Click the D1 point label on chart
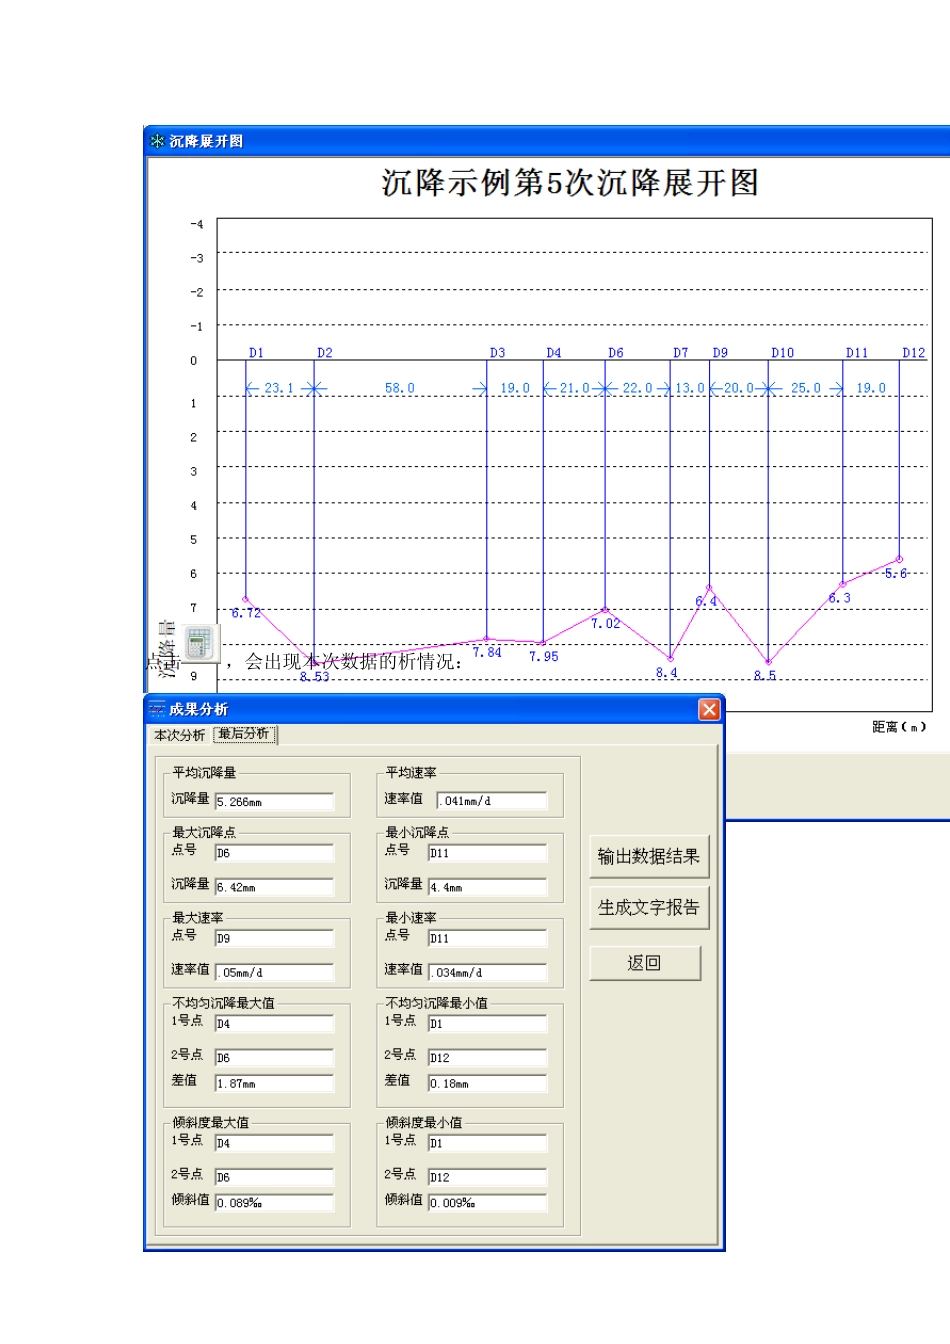 click(256, 353)
